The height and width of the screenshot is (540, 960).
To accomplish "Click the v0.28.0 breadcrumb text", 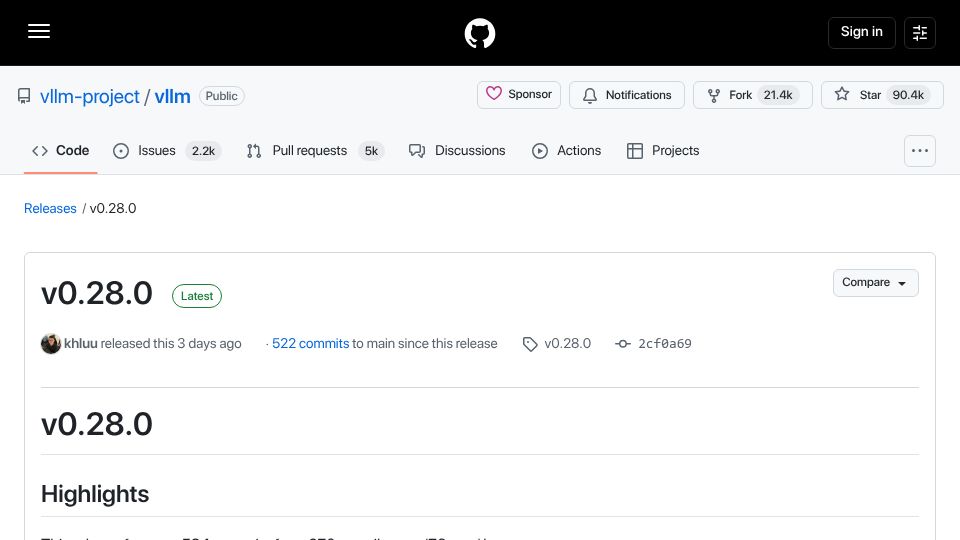I will point(113,208).
